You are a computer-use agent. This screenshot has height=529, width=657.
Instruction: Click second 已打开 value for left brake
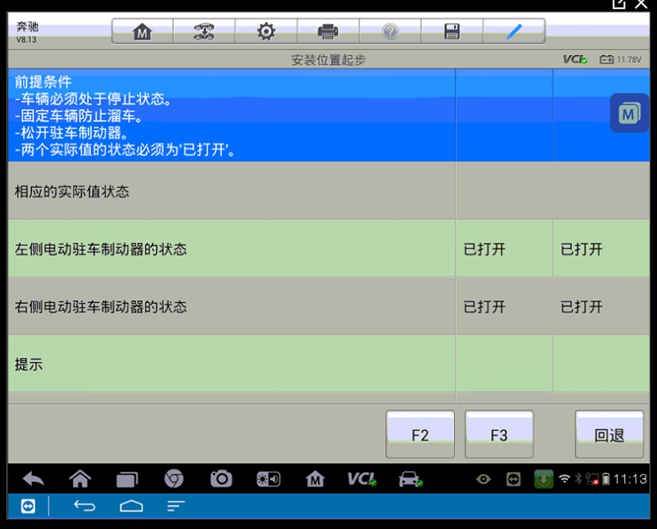pos(582,249)
